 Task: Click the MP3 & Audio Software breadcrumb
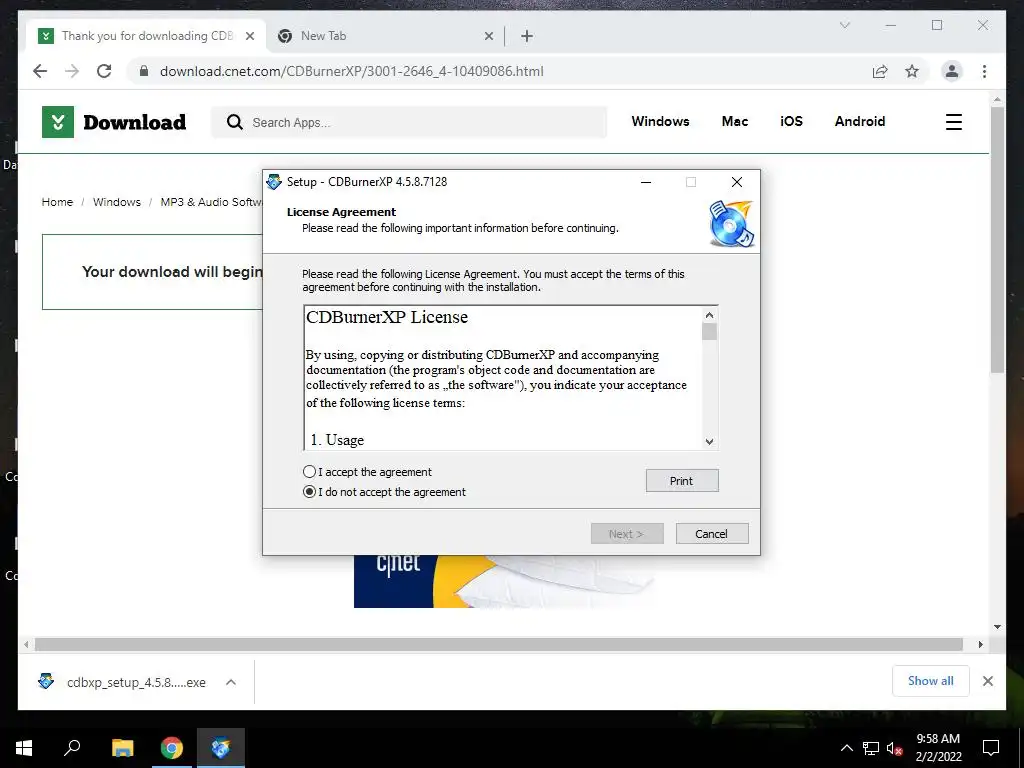pyautogui.click(x=211, y=202)
